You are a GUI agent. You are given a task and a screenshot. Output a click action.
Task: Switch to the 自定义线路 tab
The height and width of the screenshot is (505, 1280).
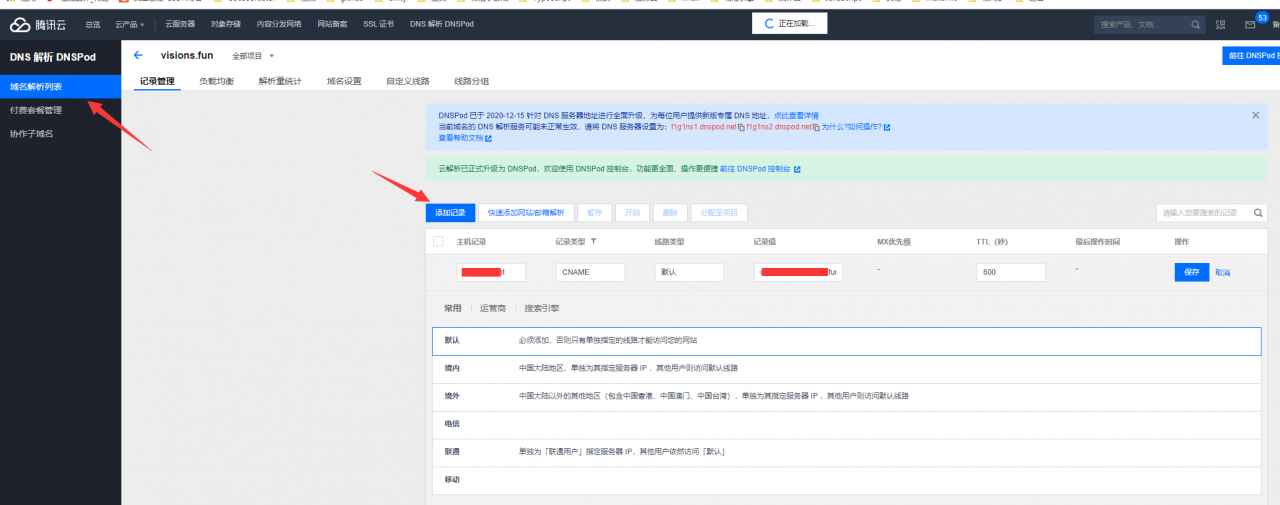pyautogui.click(x=408, y=81)
